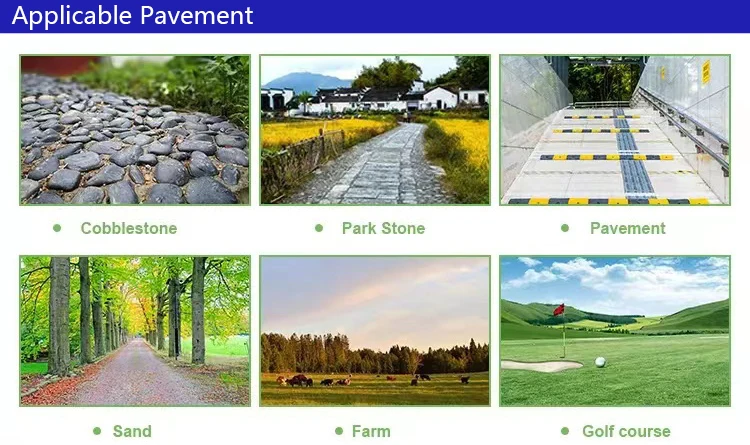Click the 'Pavement' caption under ramp photo
The width and height of the screenshot is (750, 445).
(x=628, y=228)
